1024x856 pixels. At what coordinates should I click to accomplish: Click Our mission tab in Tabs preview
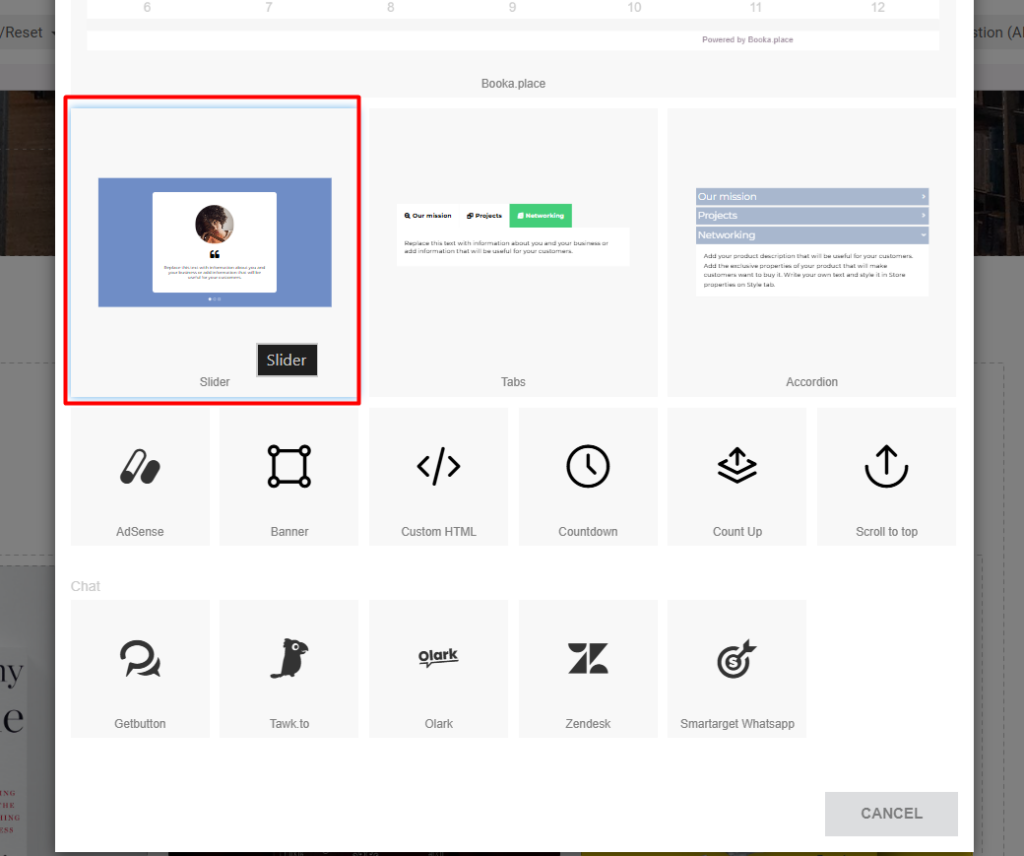pyautogui.click(x=428, y=215)
